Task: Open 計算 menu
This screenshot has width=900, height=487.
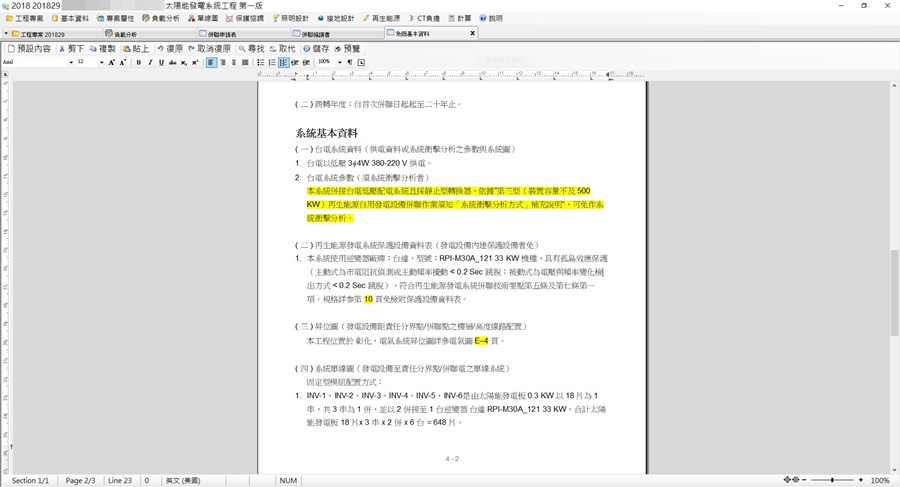Action: point(460,18)
